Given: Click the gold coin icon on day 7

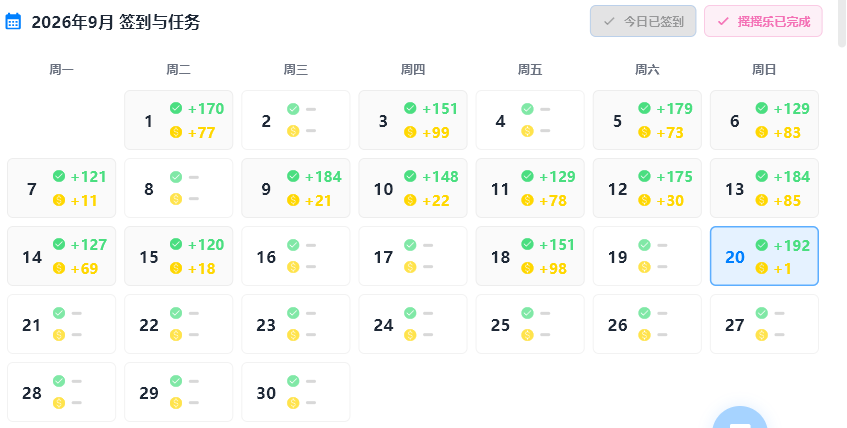Looking at the screenshot, I should tap(59, 200).
